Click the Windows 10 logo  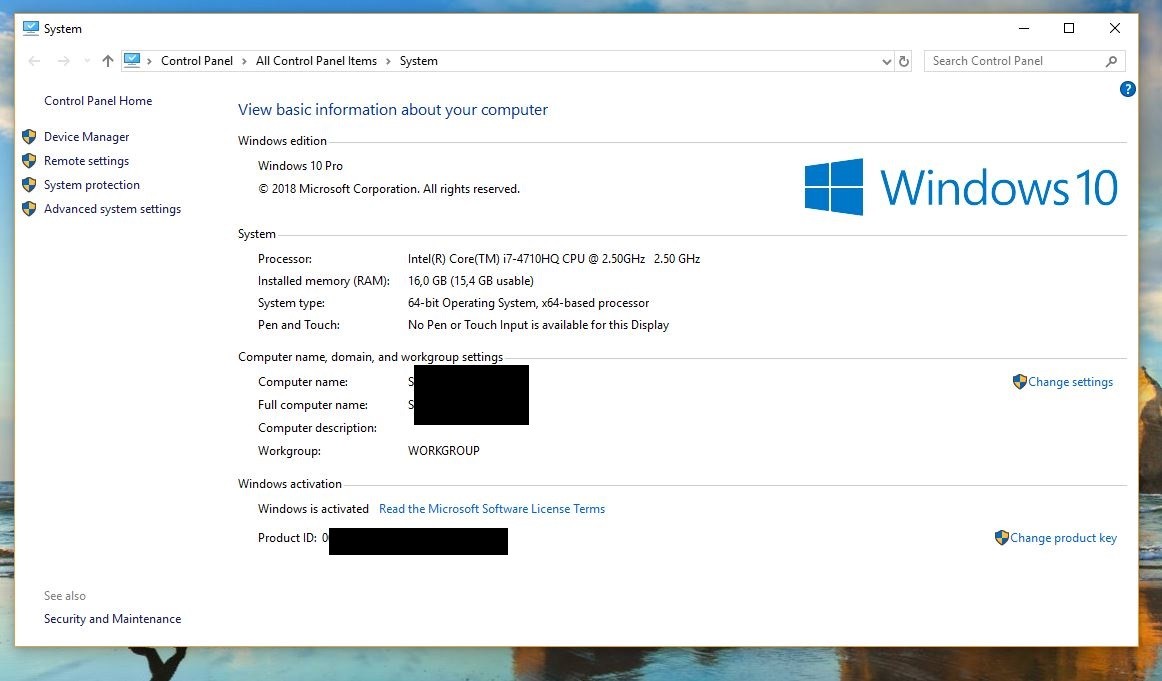click(x=961, y=187)
